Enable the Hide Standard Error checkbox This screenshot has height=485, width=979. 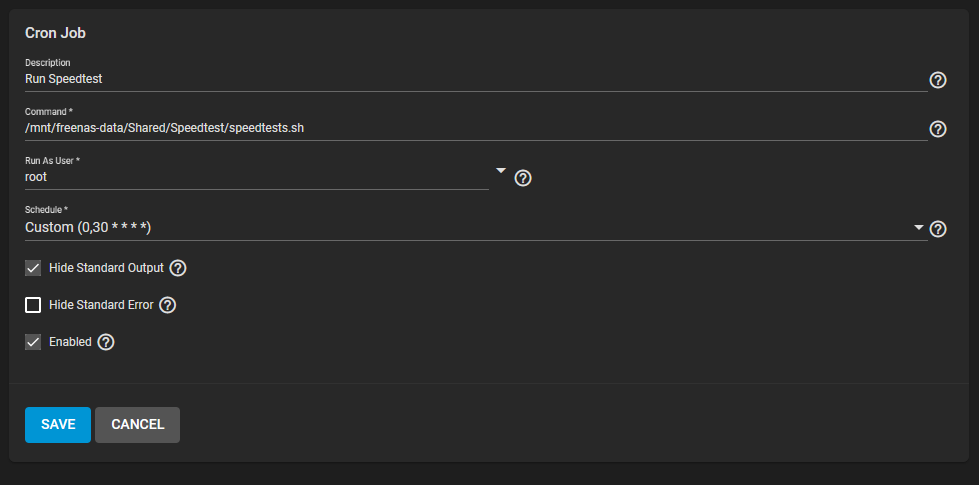[x=33, y=305]
